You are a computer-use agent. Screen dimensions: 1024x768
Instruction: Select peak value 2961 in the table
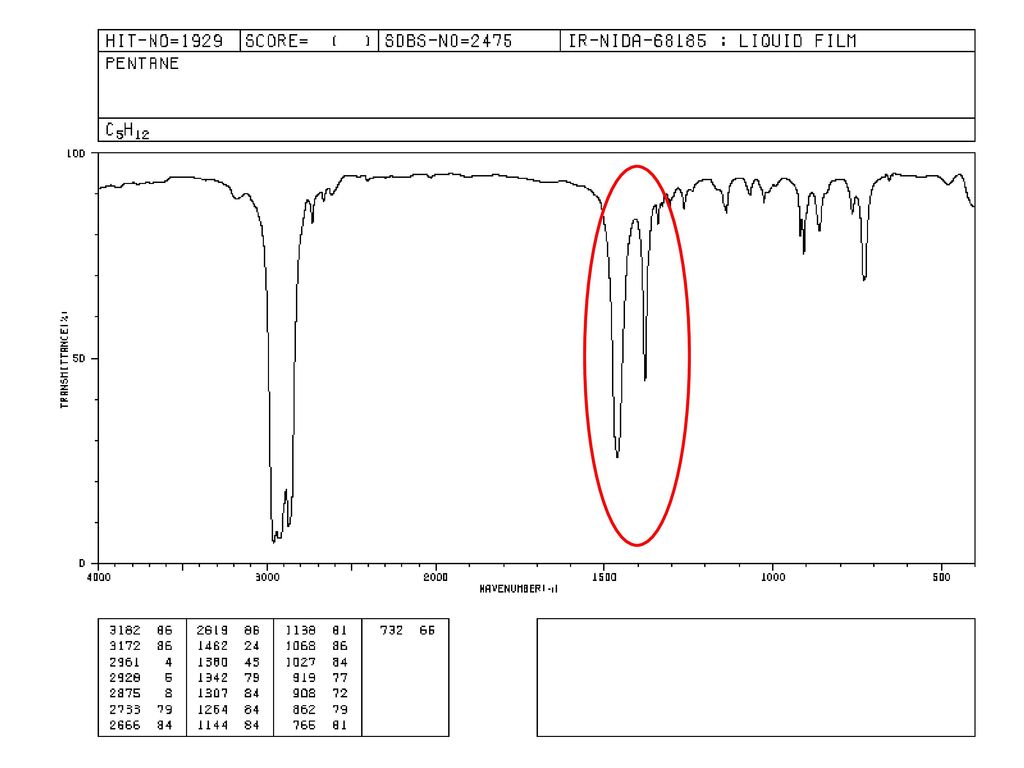click(x=125, y=662)
